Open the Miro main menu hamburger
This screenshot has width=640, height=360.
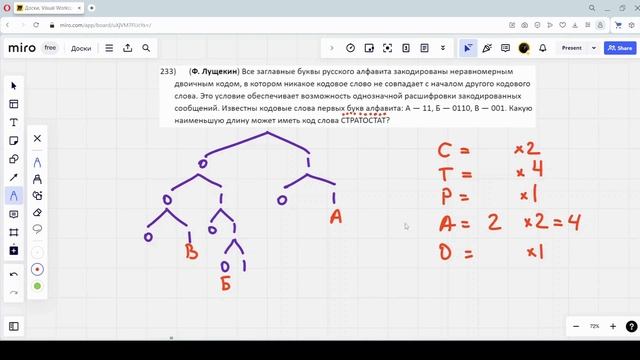[109, 48]
